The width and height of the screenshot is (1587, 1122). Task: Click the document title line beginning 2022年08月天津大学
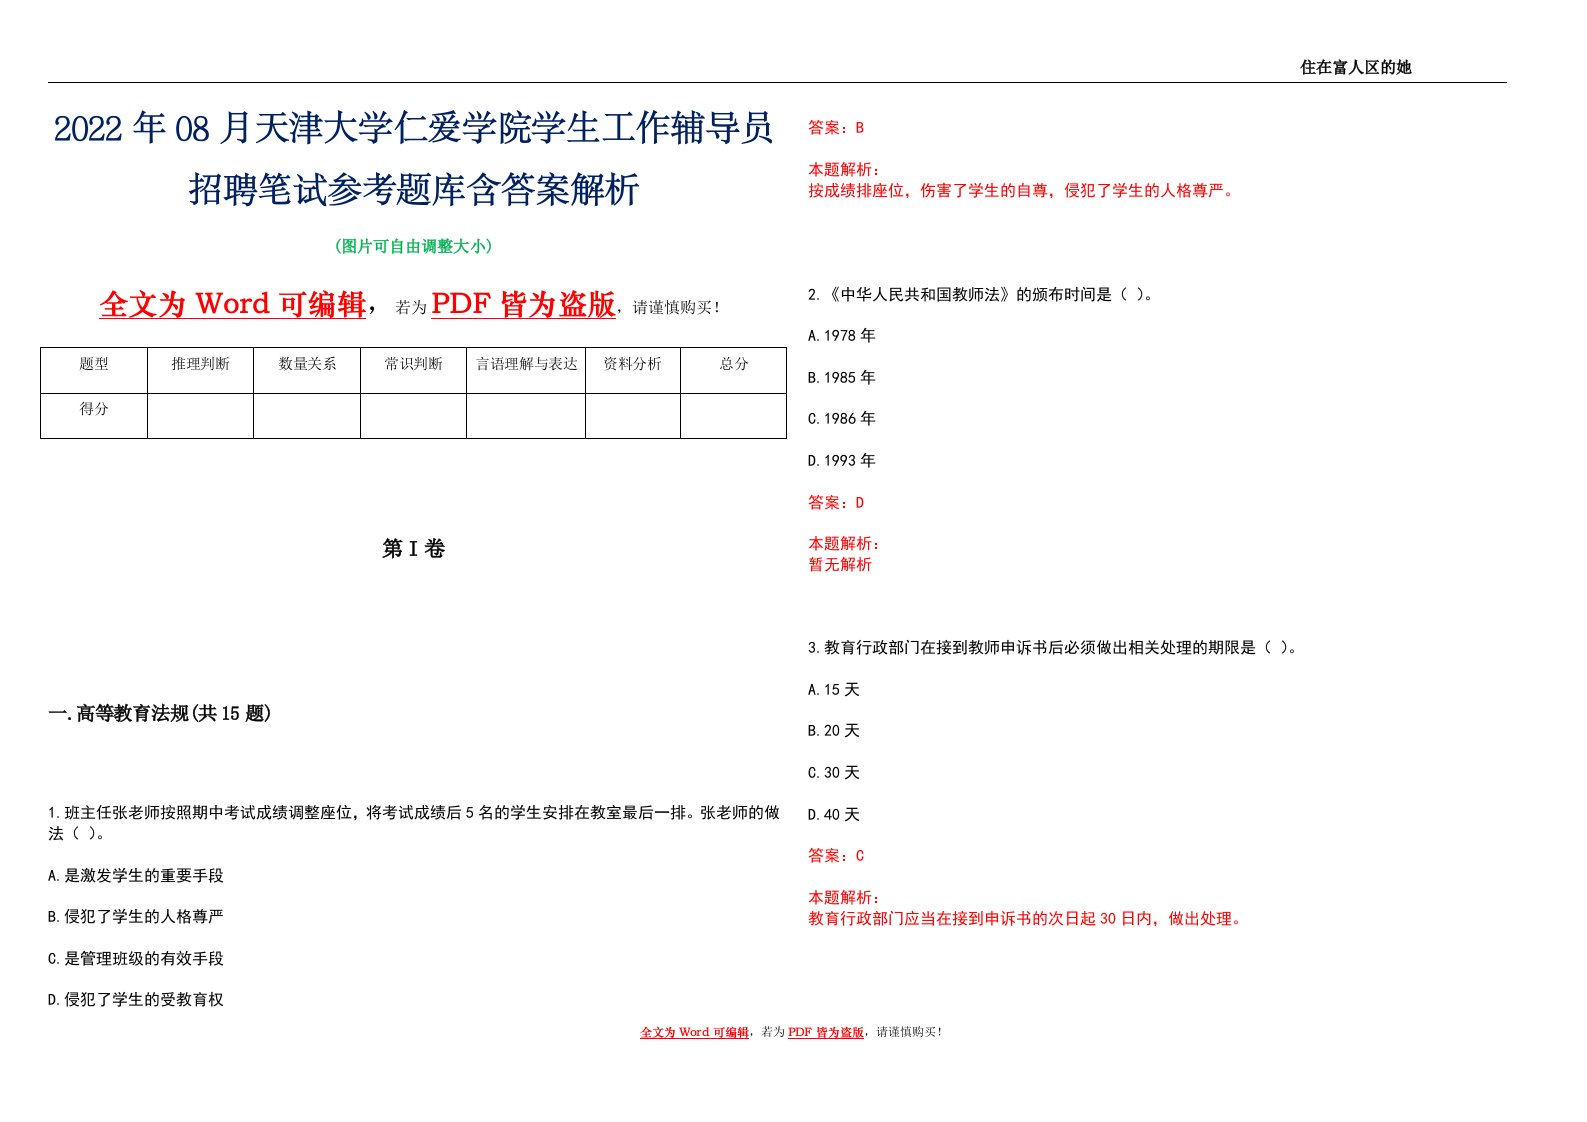413,129
